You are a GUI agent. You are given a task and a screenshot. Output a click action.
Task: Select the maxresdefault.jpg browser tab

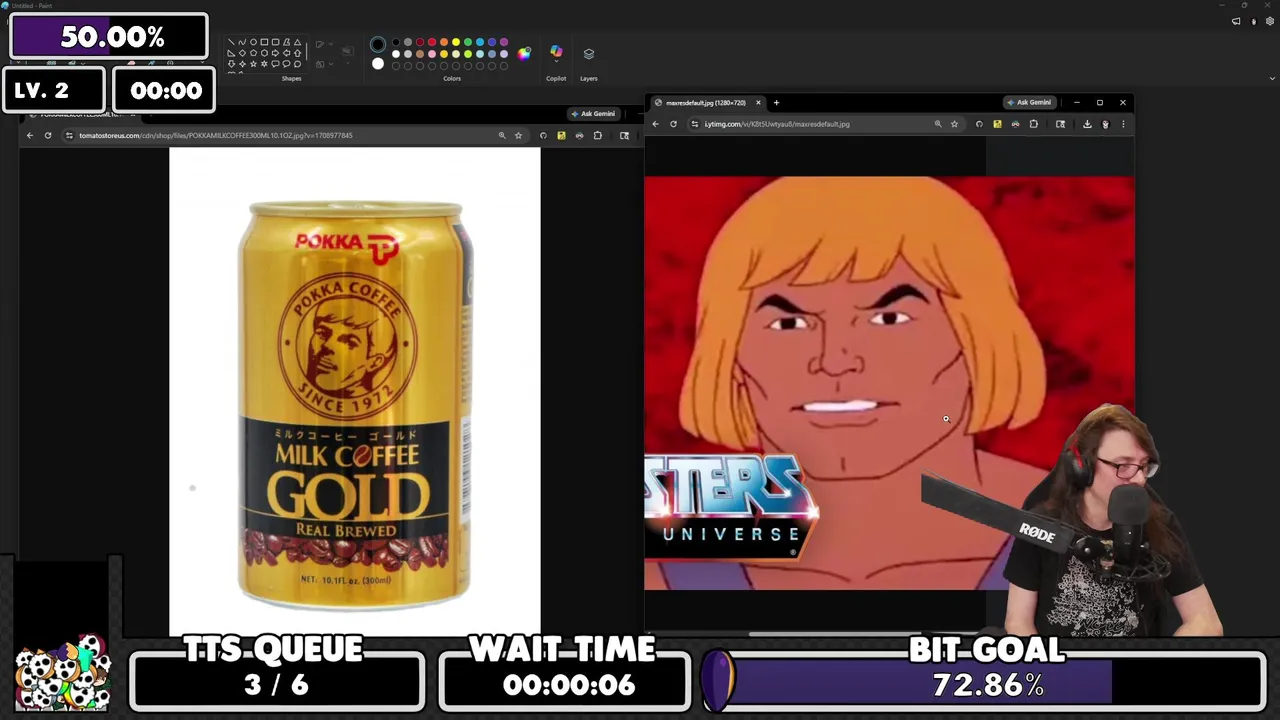click(x=707, y=102)
